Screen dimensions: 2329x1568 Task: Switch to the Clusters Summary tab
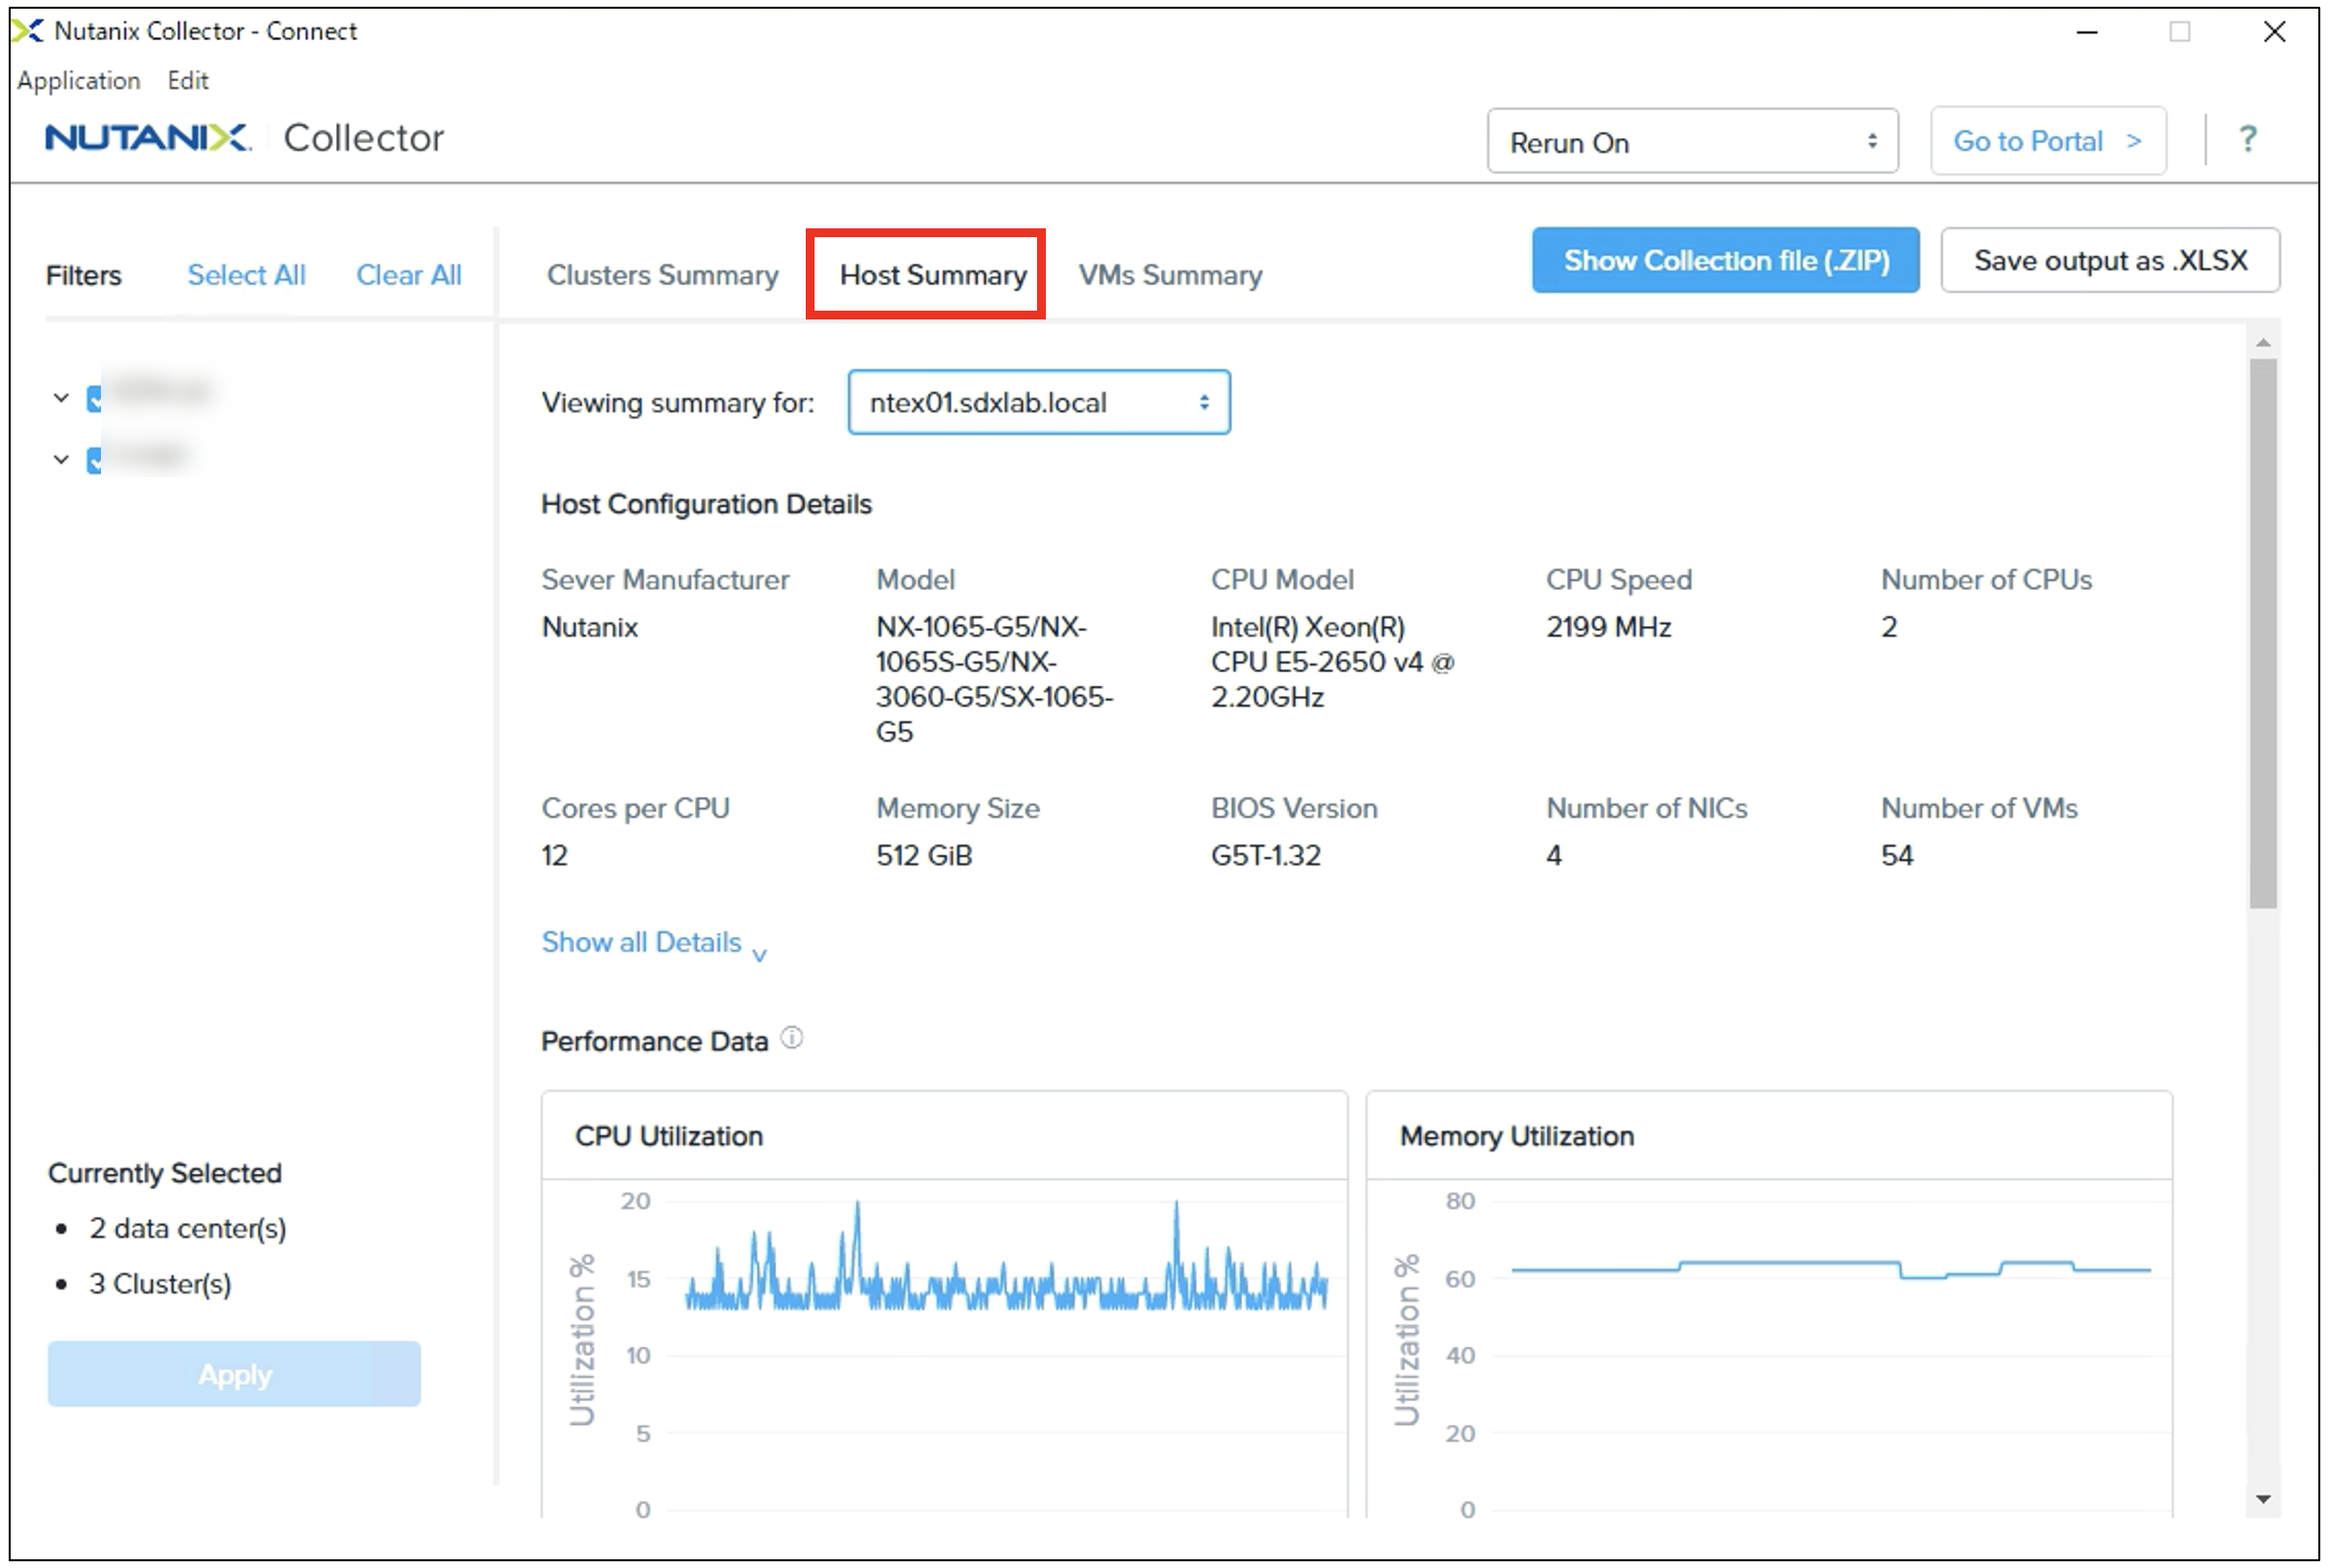tap(662, 275)
